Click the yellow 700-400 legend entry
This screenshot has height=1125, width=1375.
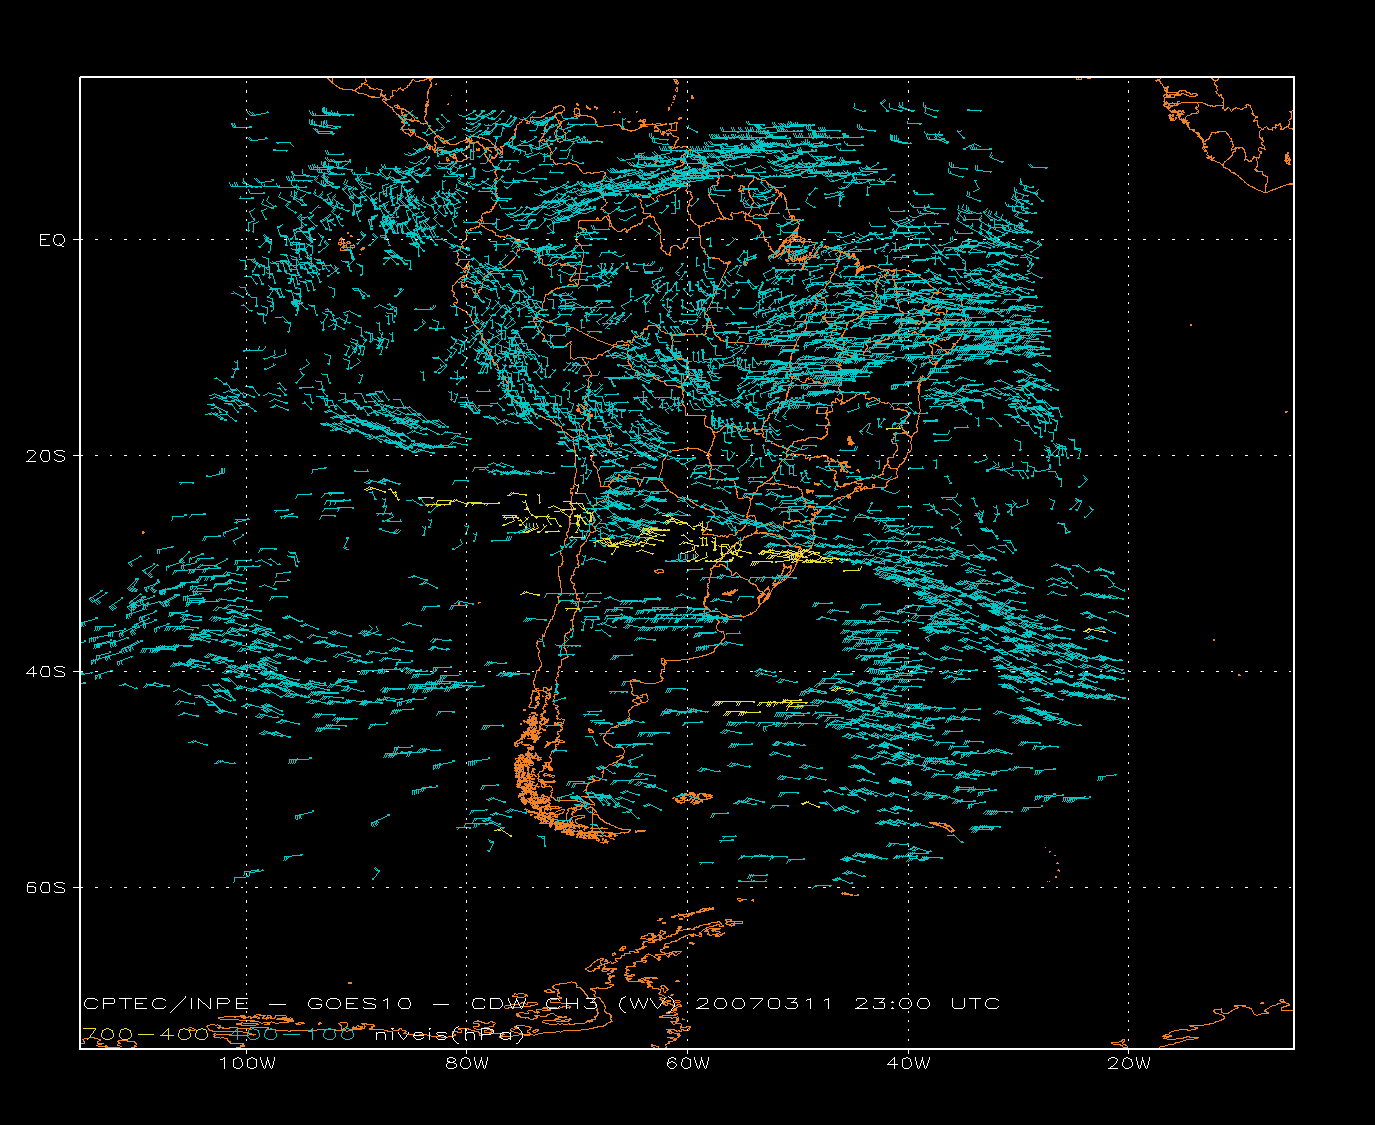pyautogui.click(x=145, y=1034)
